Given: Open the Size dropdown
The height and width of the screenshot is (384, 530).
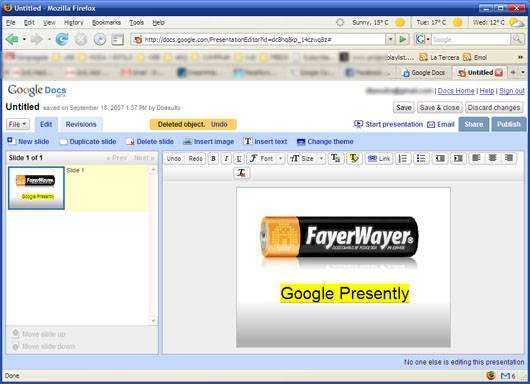Looking at the screenshot, I should (307, 159).
